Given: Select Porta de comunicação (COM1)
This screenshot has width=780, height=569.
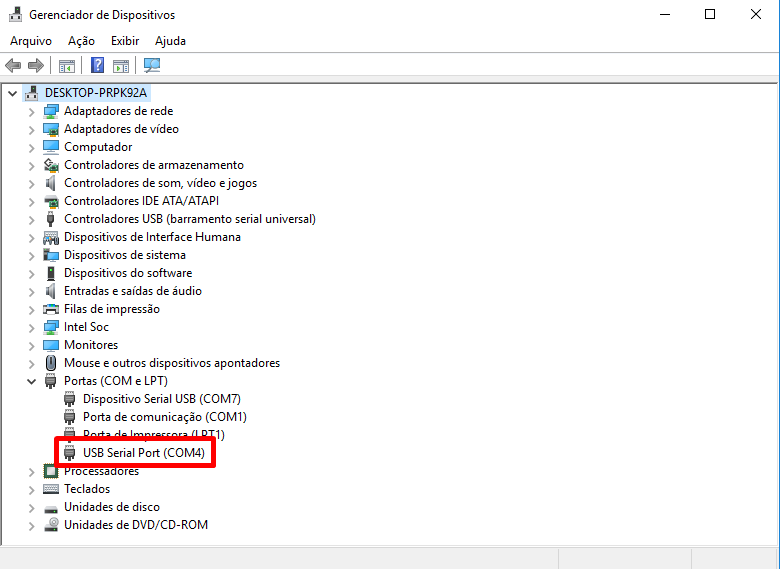Looking at the screenshot, I should pos(165,417).
